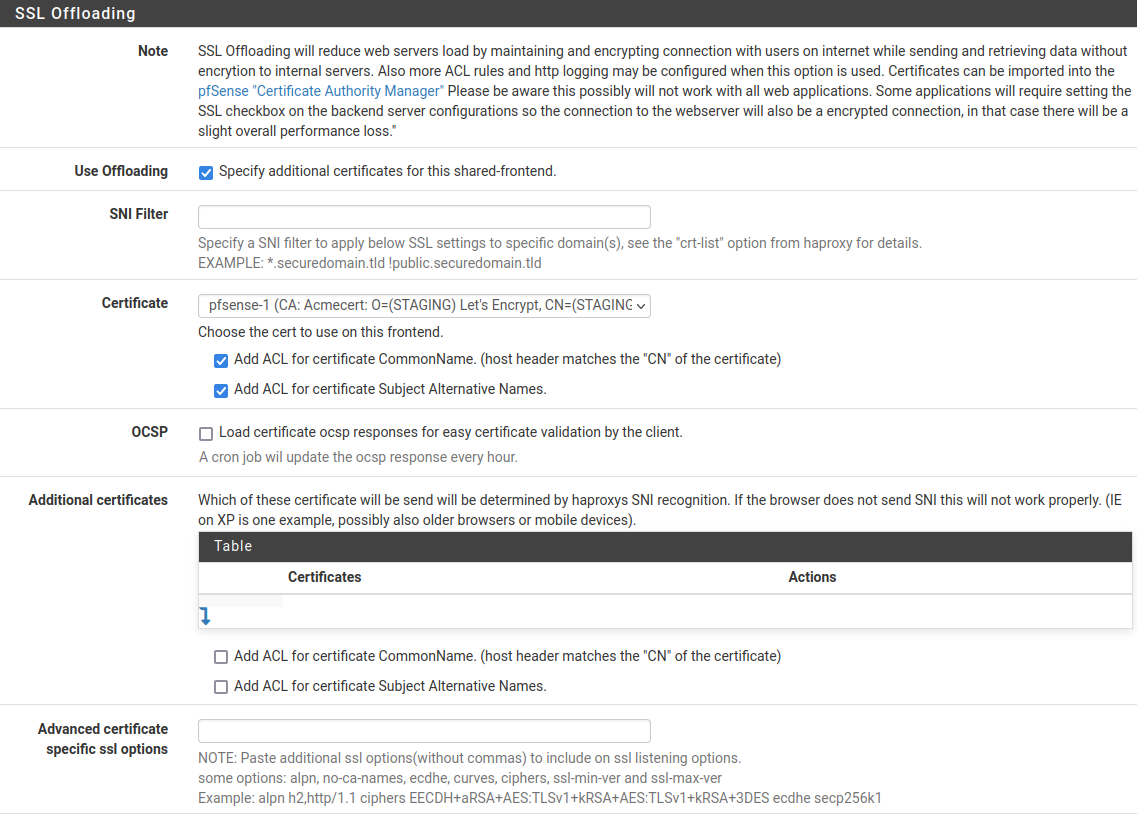Check additional certificates Subject Alternative Names ACL
This screenshot has height=814, width=1137.
pos(221,687)
